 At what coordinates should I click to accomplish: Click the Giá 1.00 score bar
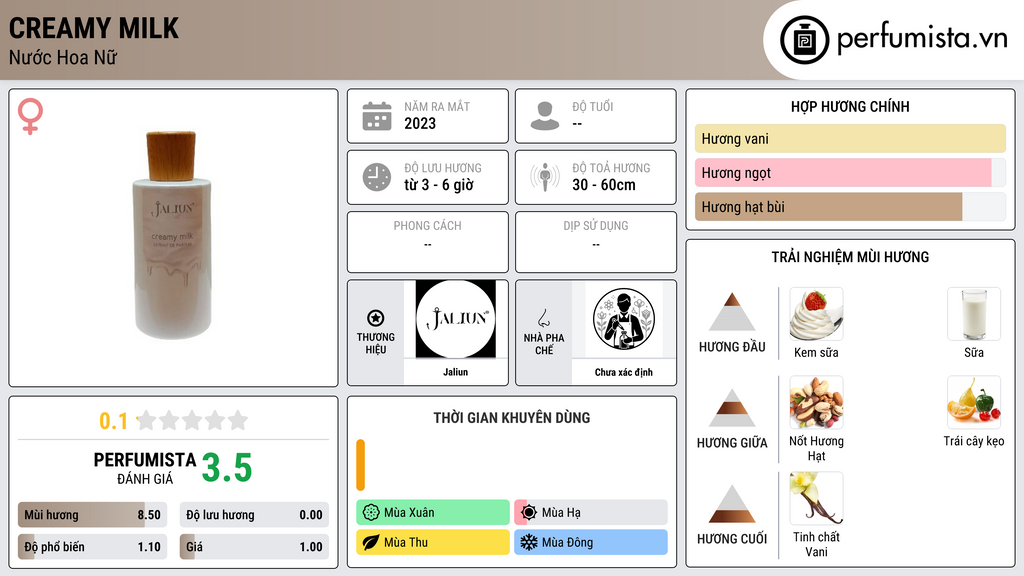pyautogui.click(x=254, y=547)
